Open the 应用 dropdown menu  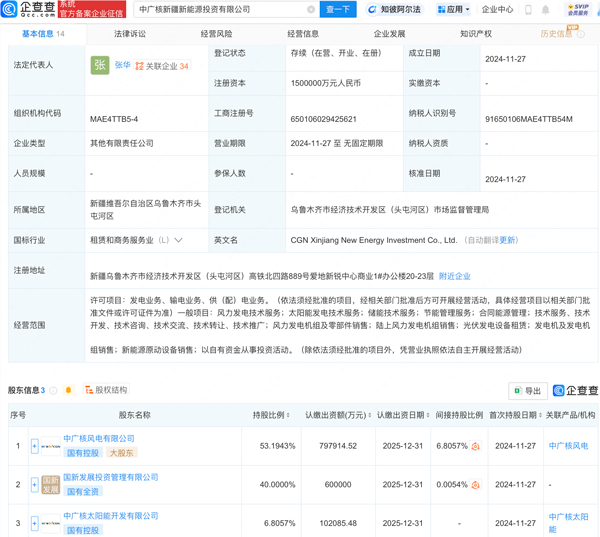(453, 10)
